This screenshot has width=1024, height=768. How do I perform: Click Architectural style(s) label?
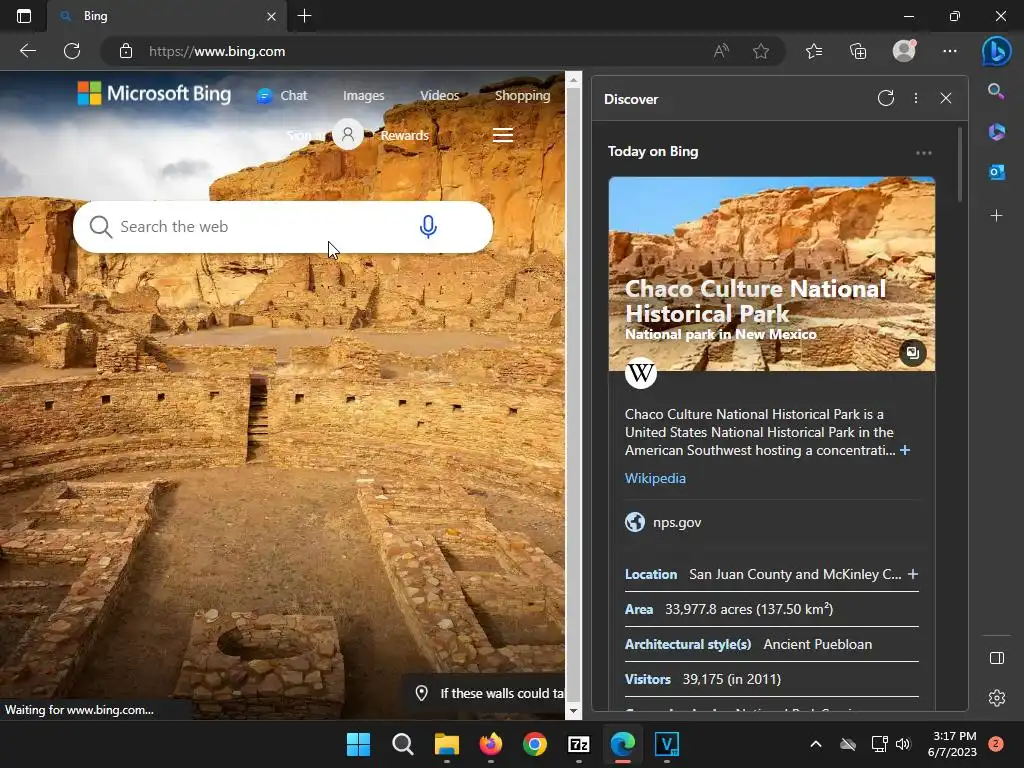pos(688,645)
